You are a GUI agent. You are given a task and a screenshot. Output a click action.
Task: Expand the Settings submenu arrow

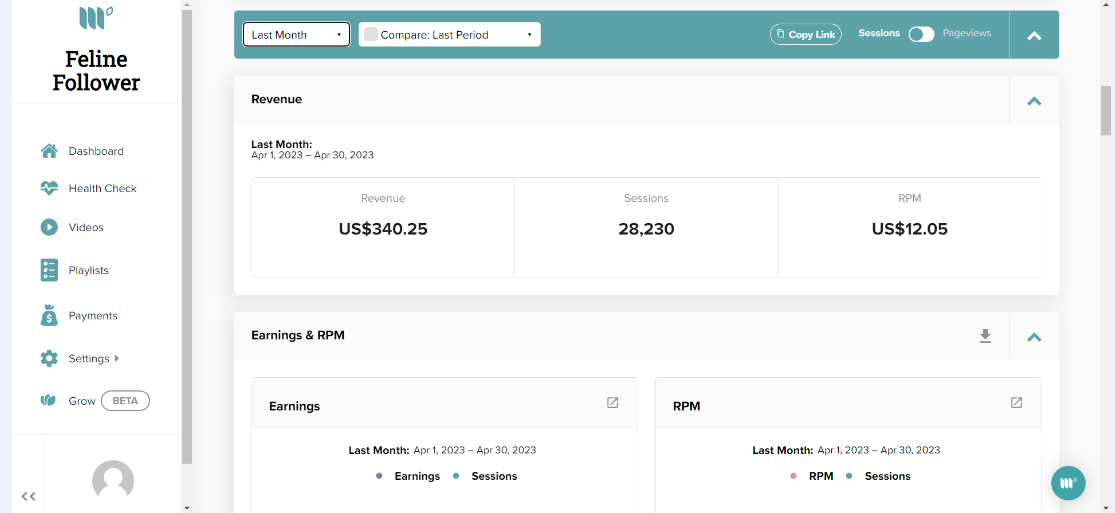pos(117,359)
